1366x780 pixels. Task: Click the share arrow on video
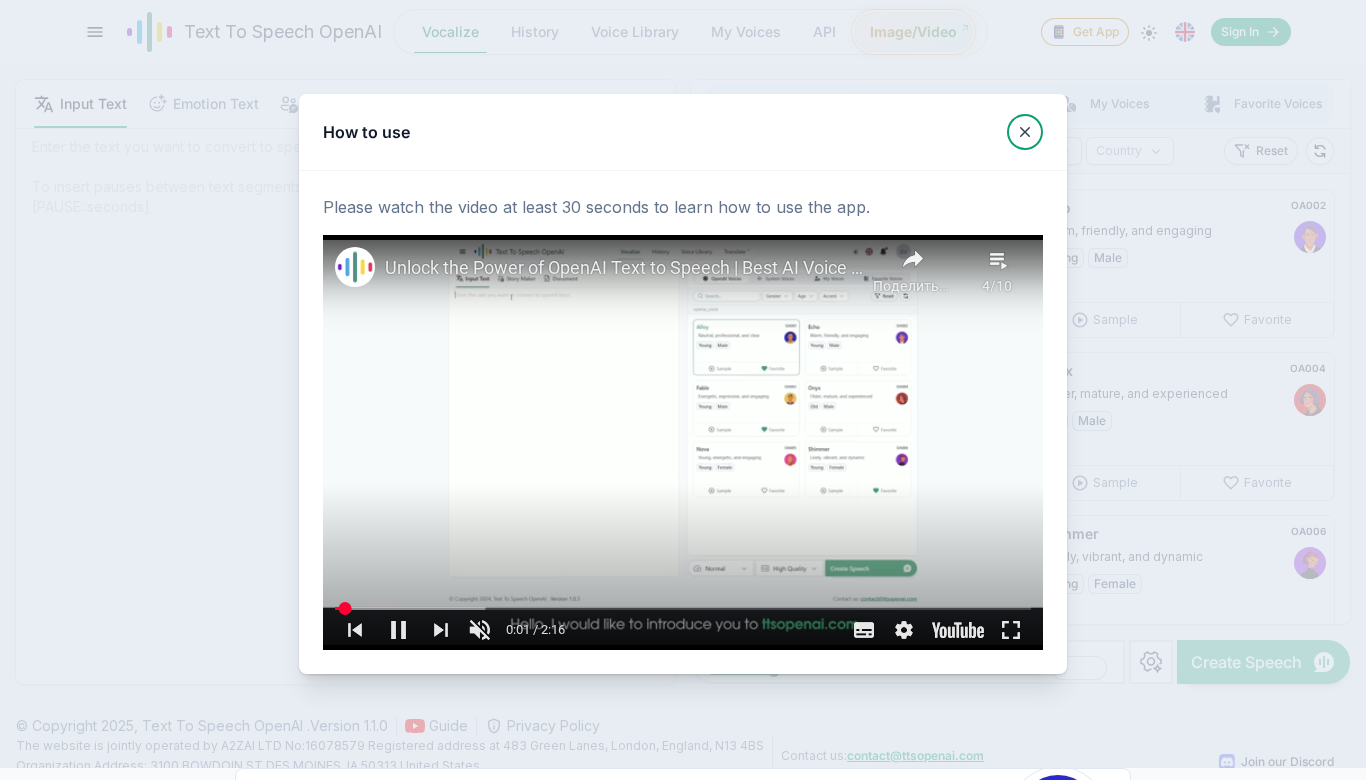pos(912,260)
